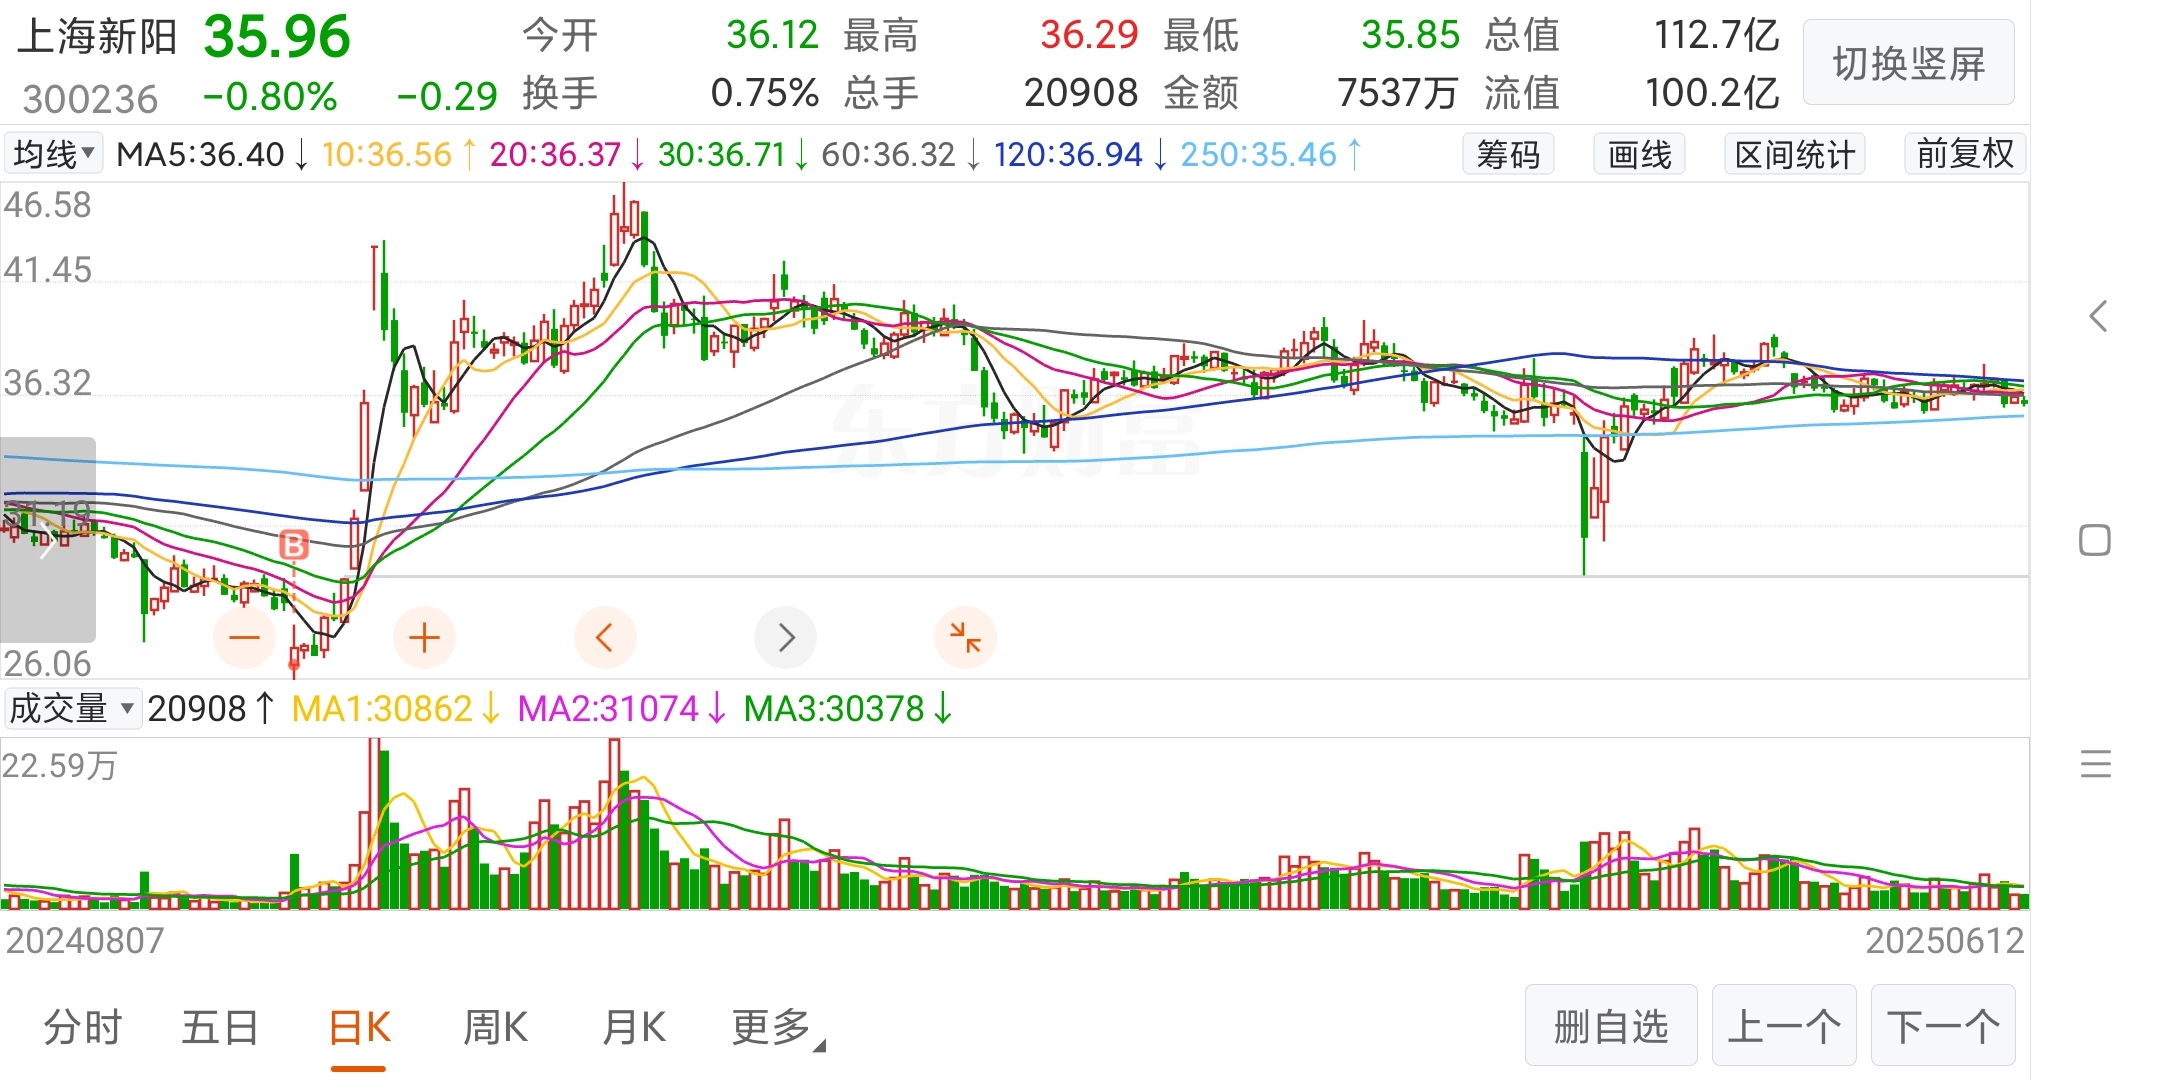The width and height of the screenshot is (2160, 1080).
Task: Switch to the 周K tab
Action: 495,1027
